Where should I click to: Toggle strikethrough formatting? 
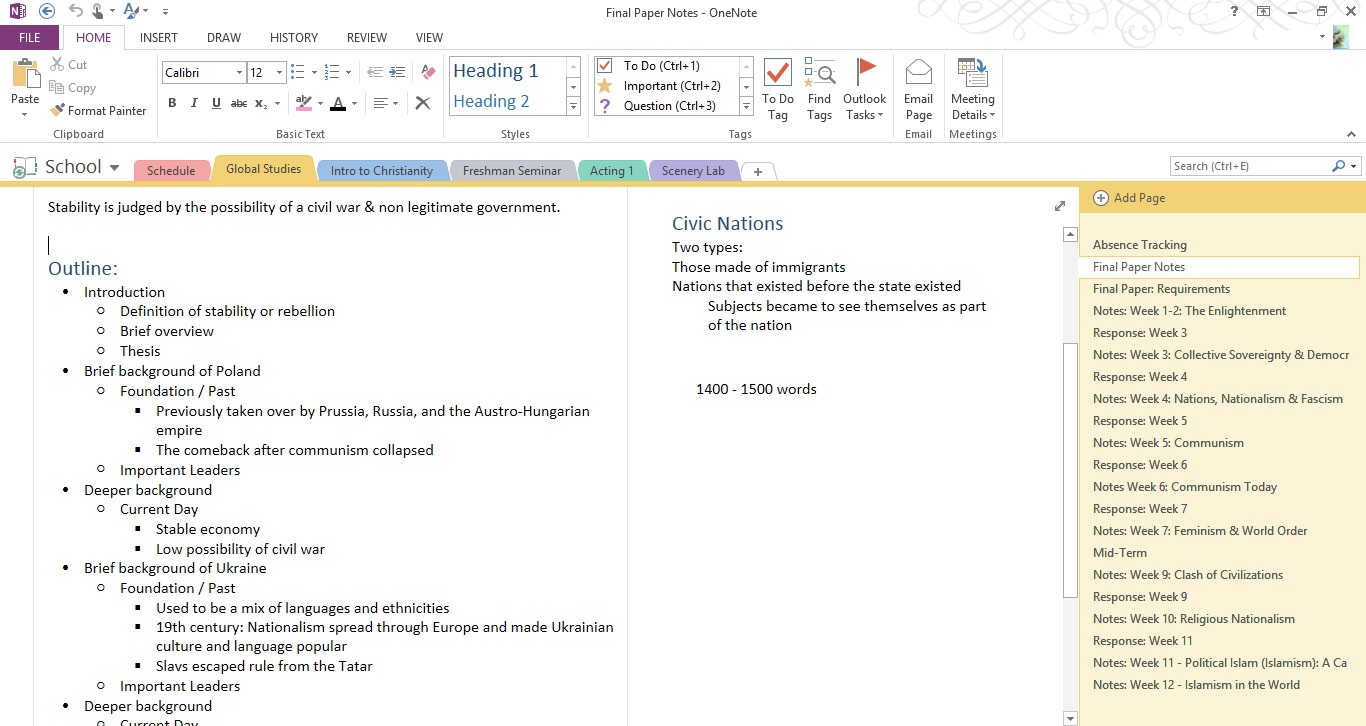[x=238, y=103]
